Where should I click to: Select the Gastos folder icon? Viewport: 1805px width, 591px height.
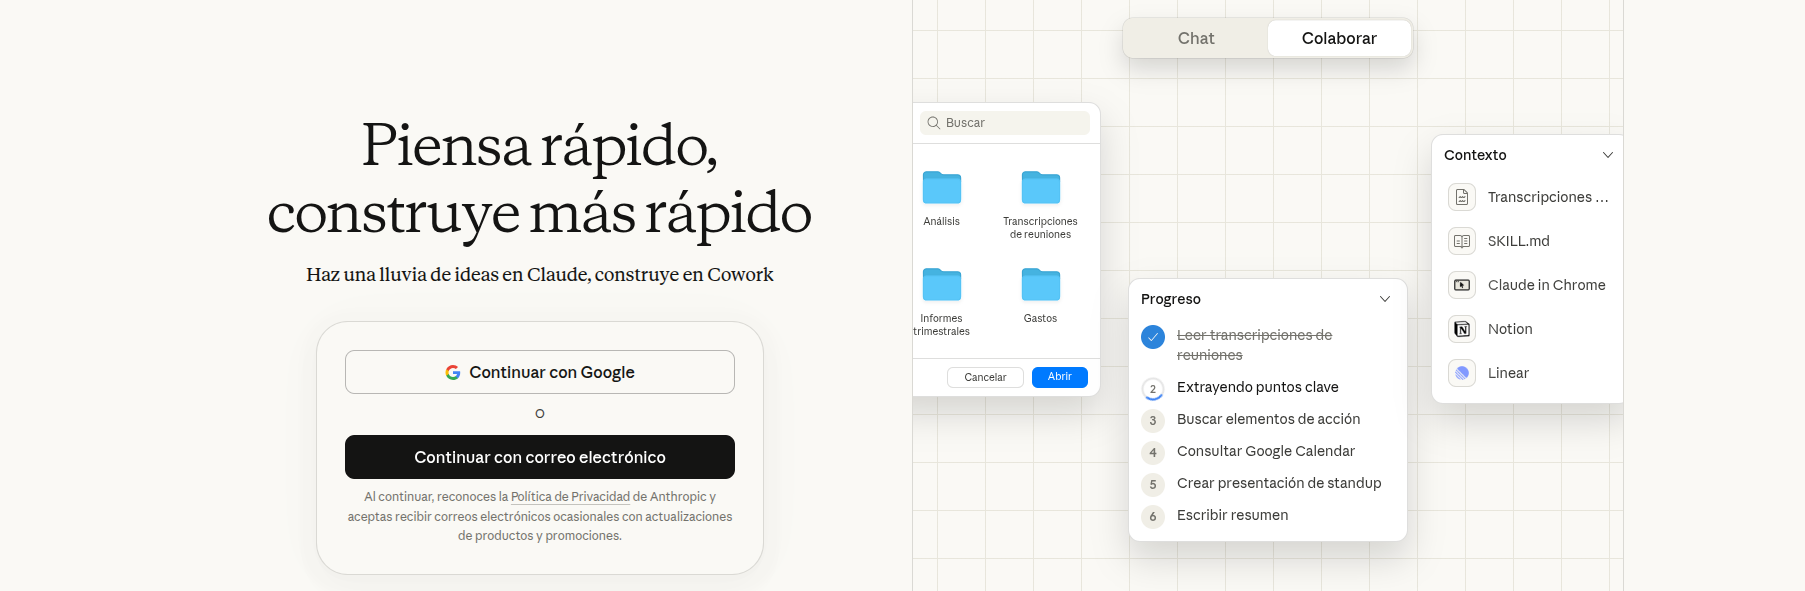[1040, 285]
